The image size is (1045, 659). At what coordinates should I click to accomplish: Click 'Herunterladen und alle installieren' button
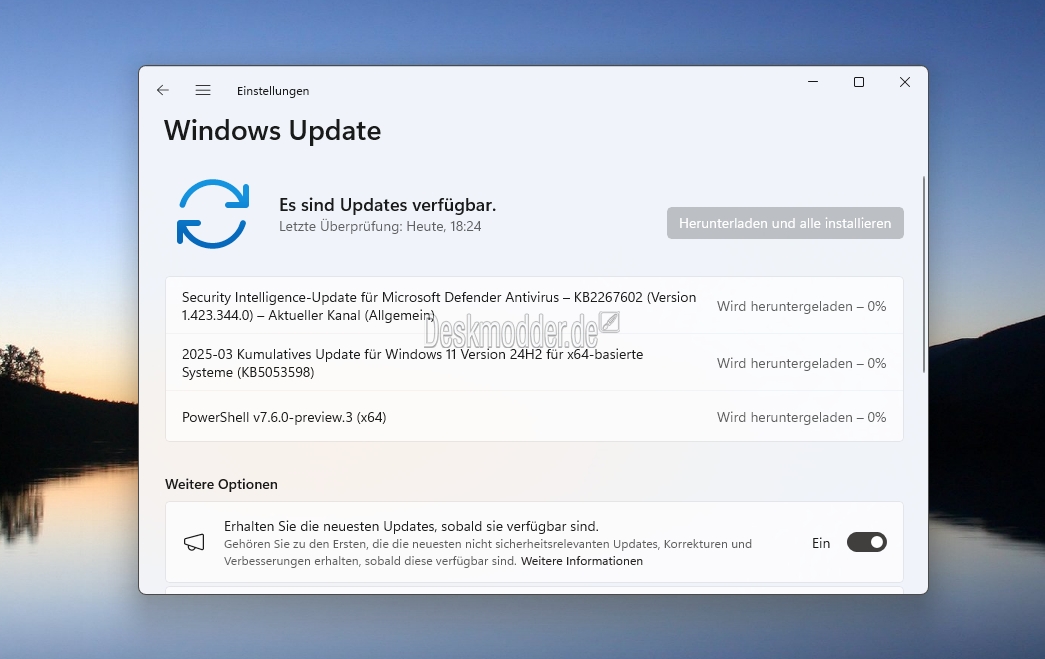coord(785,223)
